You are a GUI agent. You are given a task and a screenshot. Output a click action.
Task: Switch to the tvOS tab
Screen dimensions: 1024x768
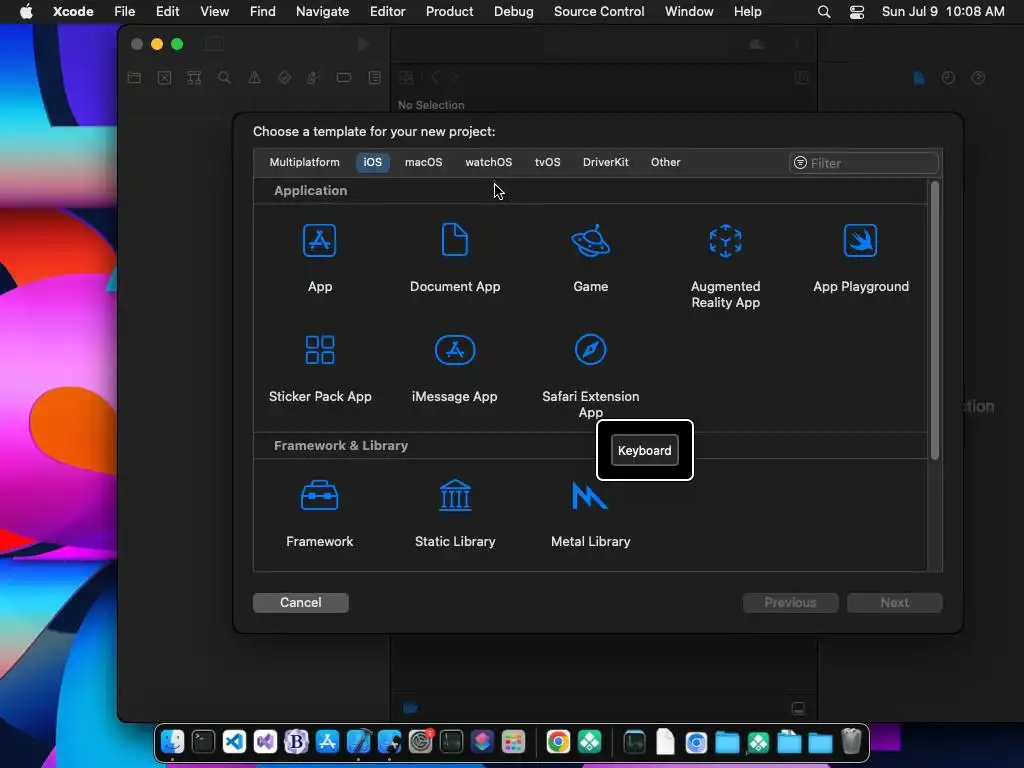coord(547,162)
